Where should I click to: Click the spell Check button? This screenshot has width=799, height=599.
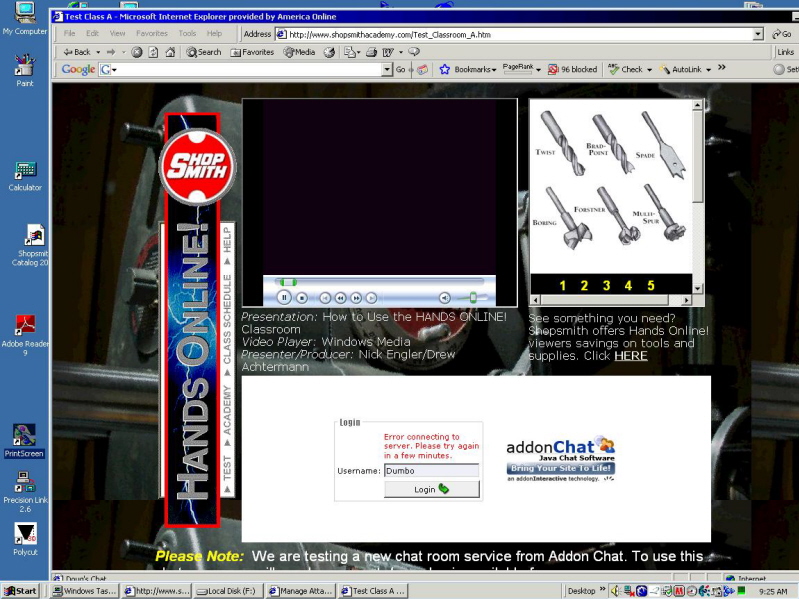626,69
